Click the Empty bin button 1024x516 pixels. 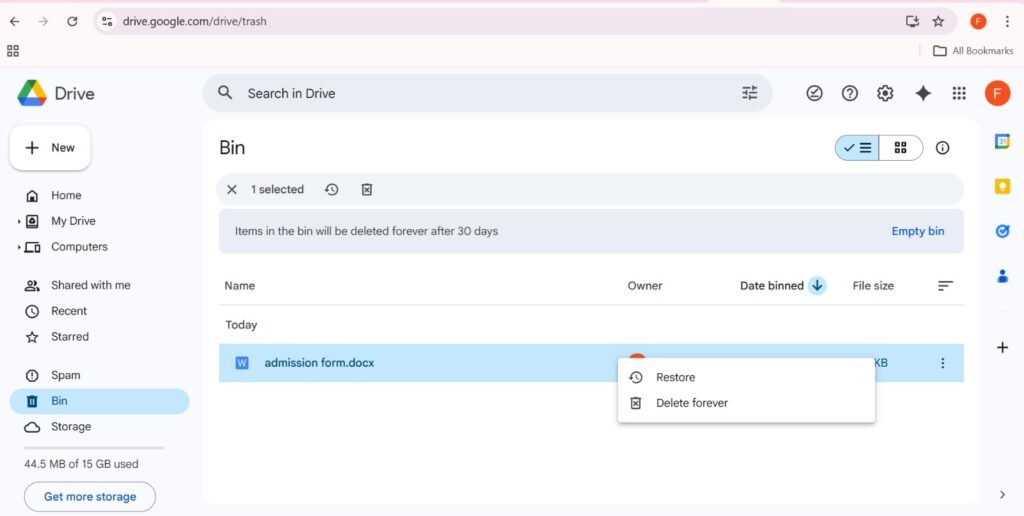(917, 231)
